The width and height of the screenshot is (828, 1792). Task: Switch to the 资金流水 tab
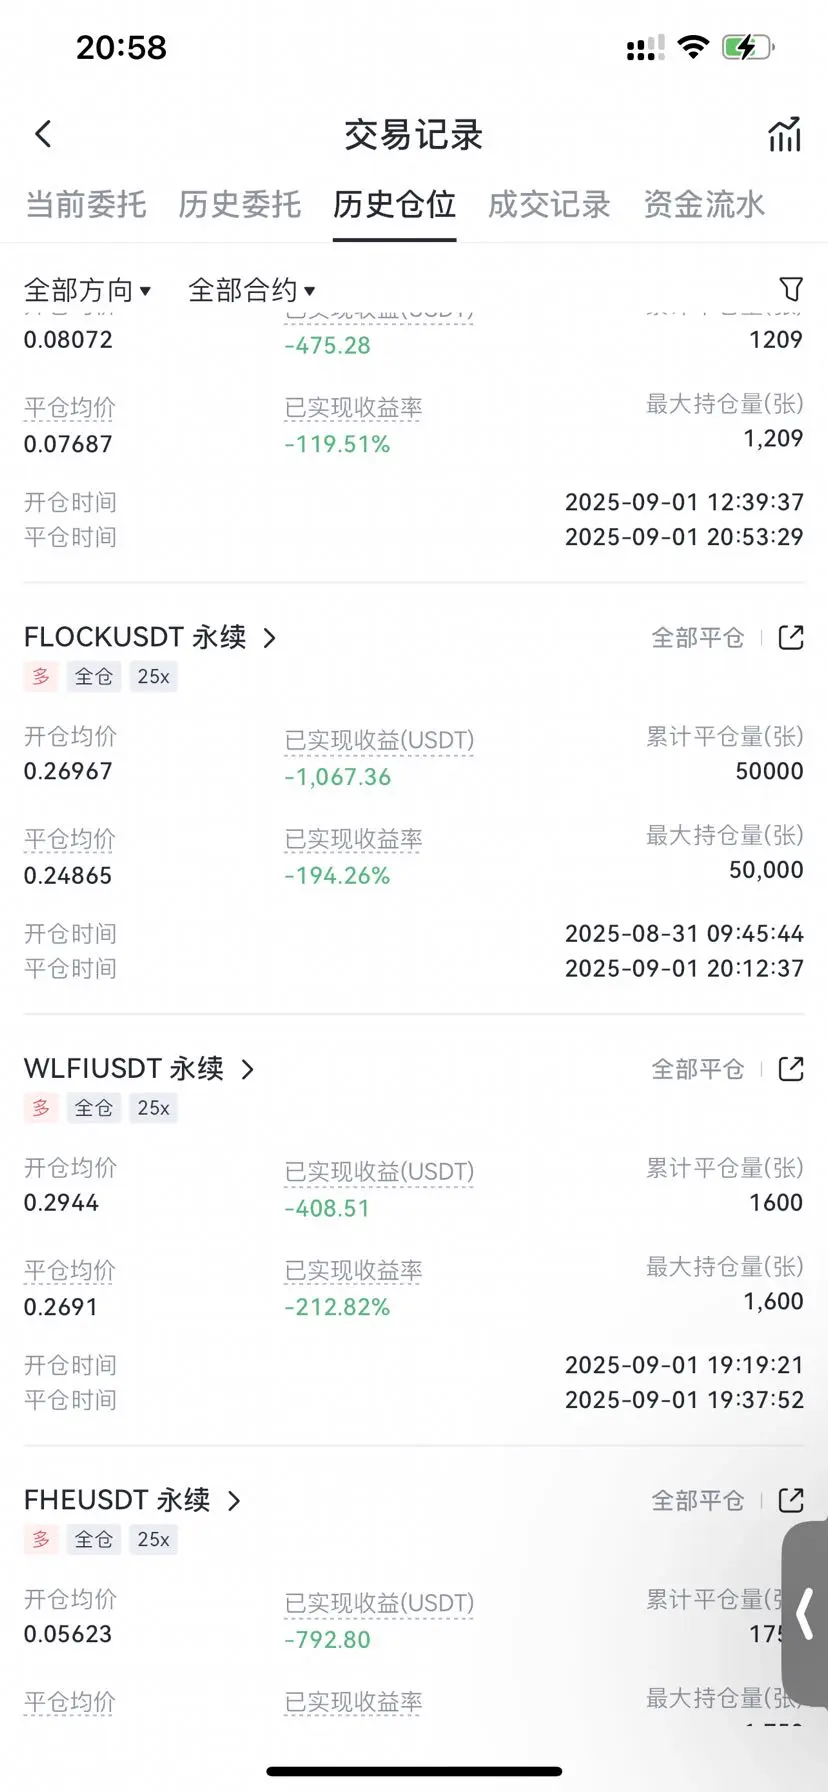[704, 205]
